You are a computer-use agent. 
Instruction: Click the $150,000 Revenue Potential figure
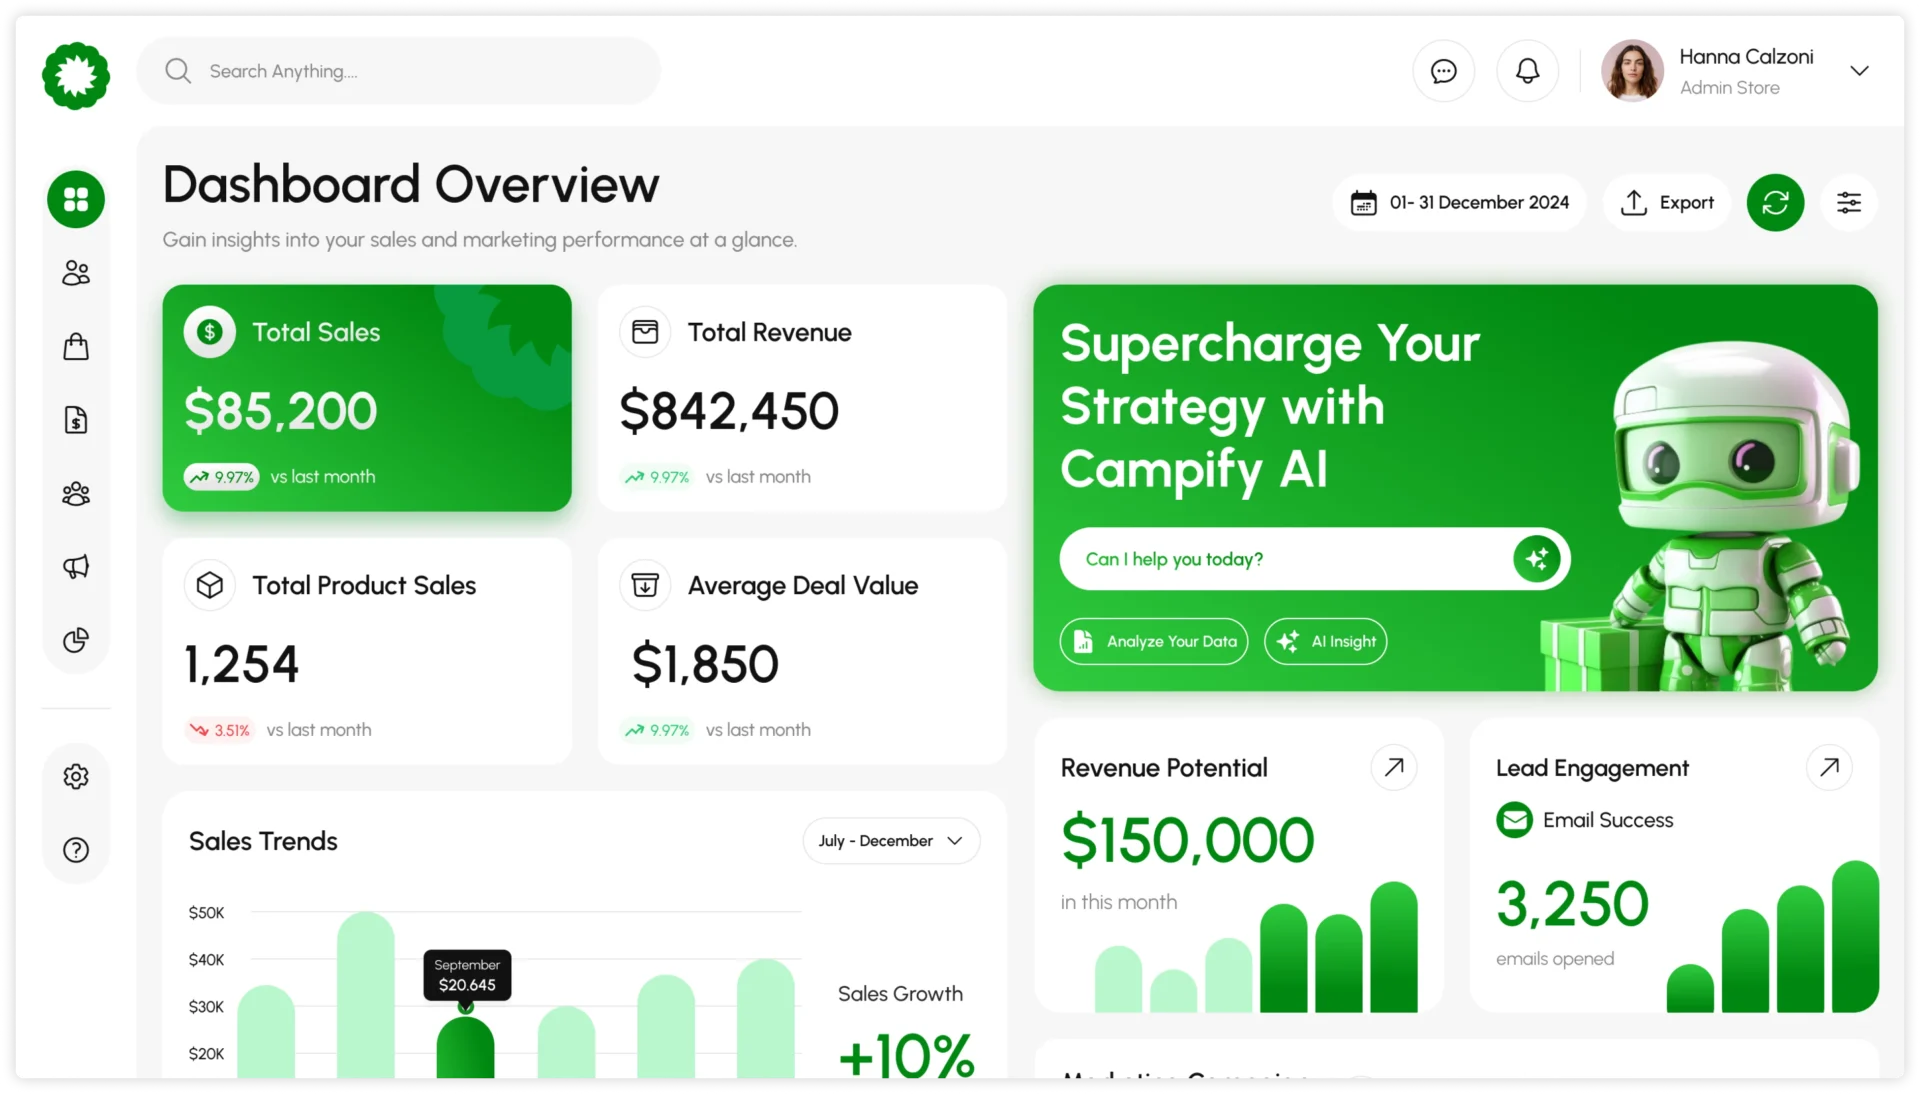click(x=1187, y=840)
